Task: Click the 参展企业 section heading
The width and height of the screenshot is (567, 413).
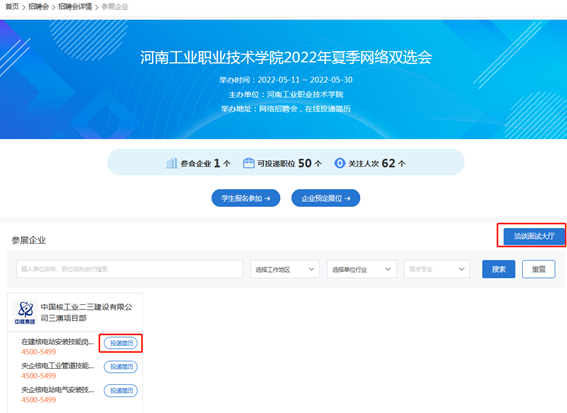Action: 29,240
